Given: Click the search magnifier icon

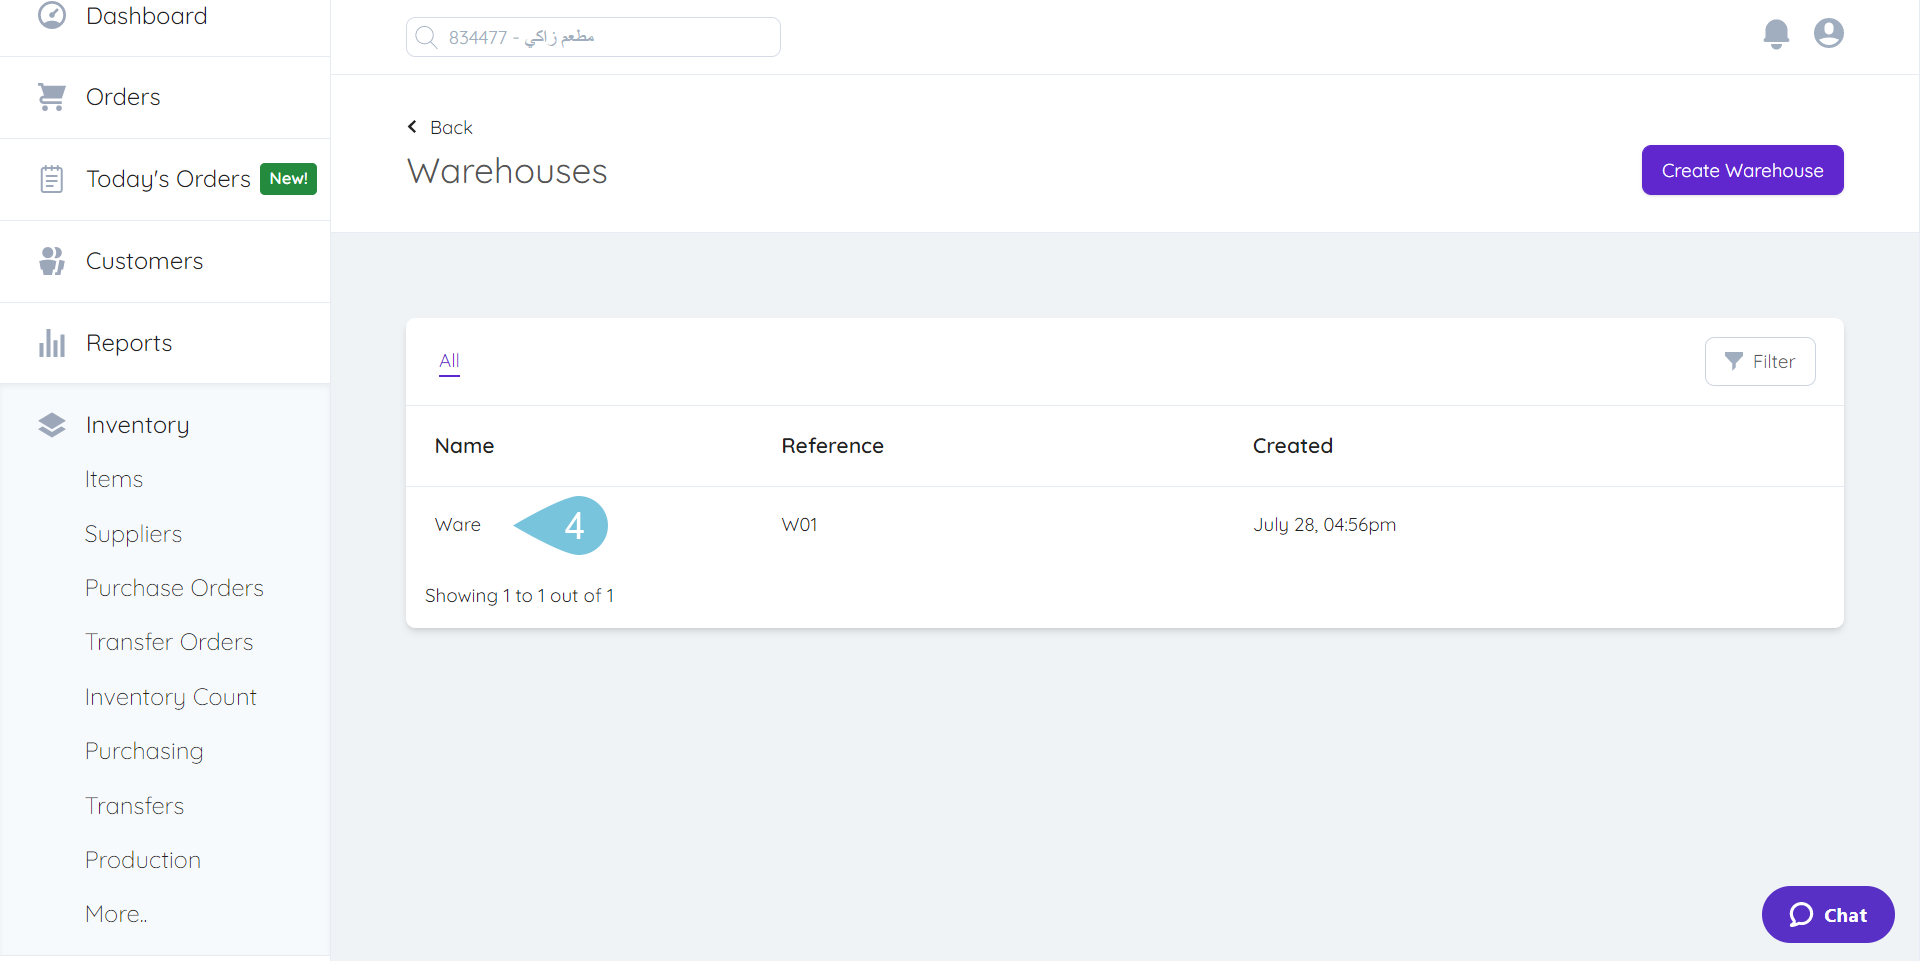Looking at the screenshot, I should point(427,37).
